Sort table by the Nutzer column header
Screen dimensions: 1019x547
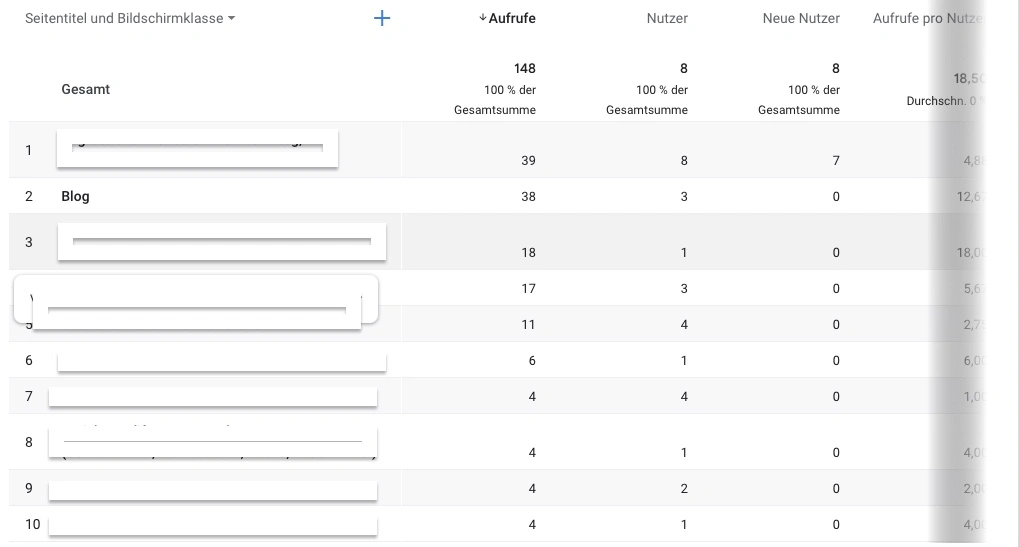667,18
